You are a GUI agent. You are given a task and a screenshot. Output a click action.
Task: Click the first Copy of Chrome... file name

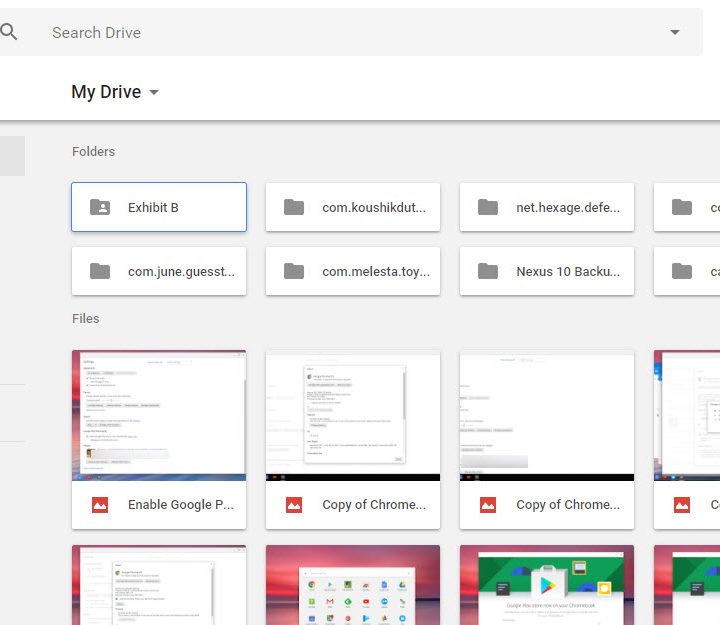click(374, 505)
